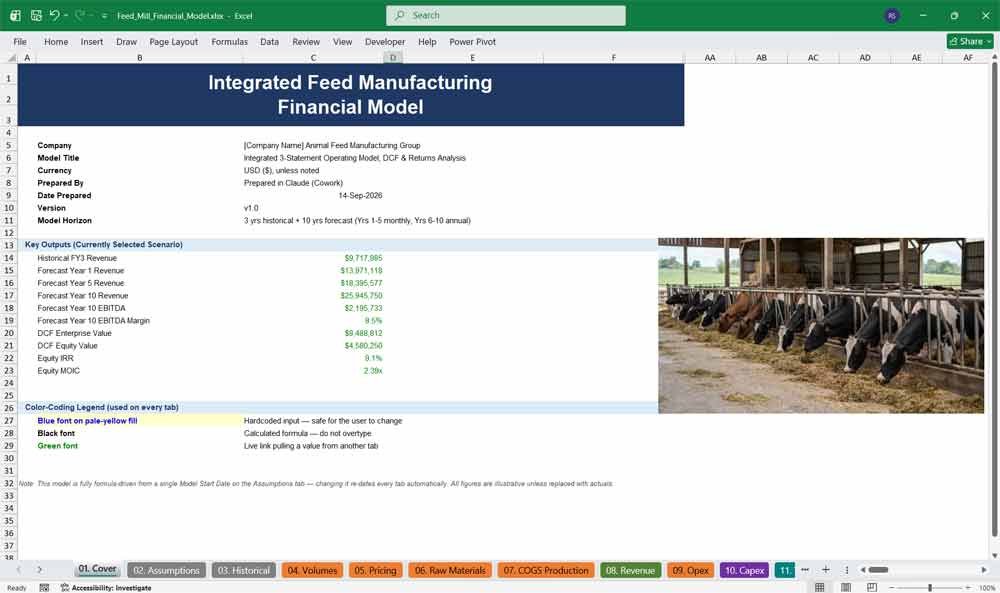Viewport: 1000px width, 593px height.
Task: Click the Redo icon in quick access toolbar
Action: [79, 15]
